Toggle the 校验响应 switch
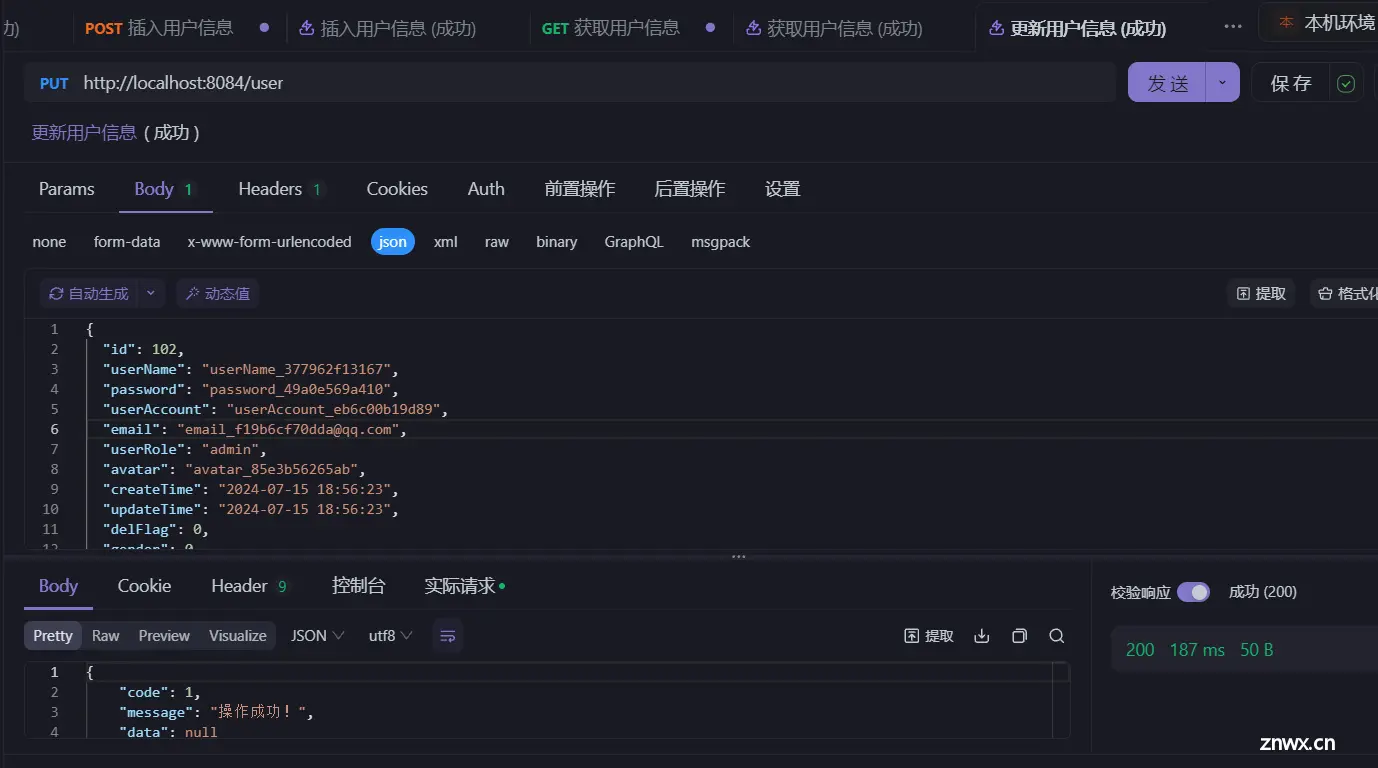The image size is (1378, 768). coord(1193,592)
